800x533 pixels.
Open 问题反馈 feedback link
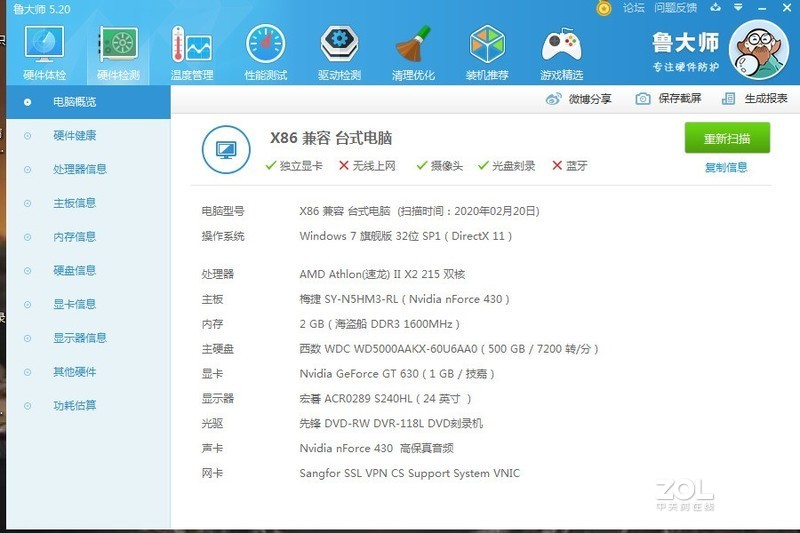(676, 8)
